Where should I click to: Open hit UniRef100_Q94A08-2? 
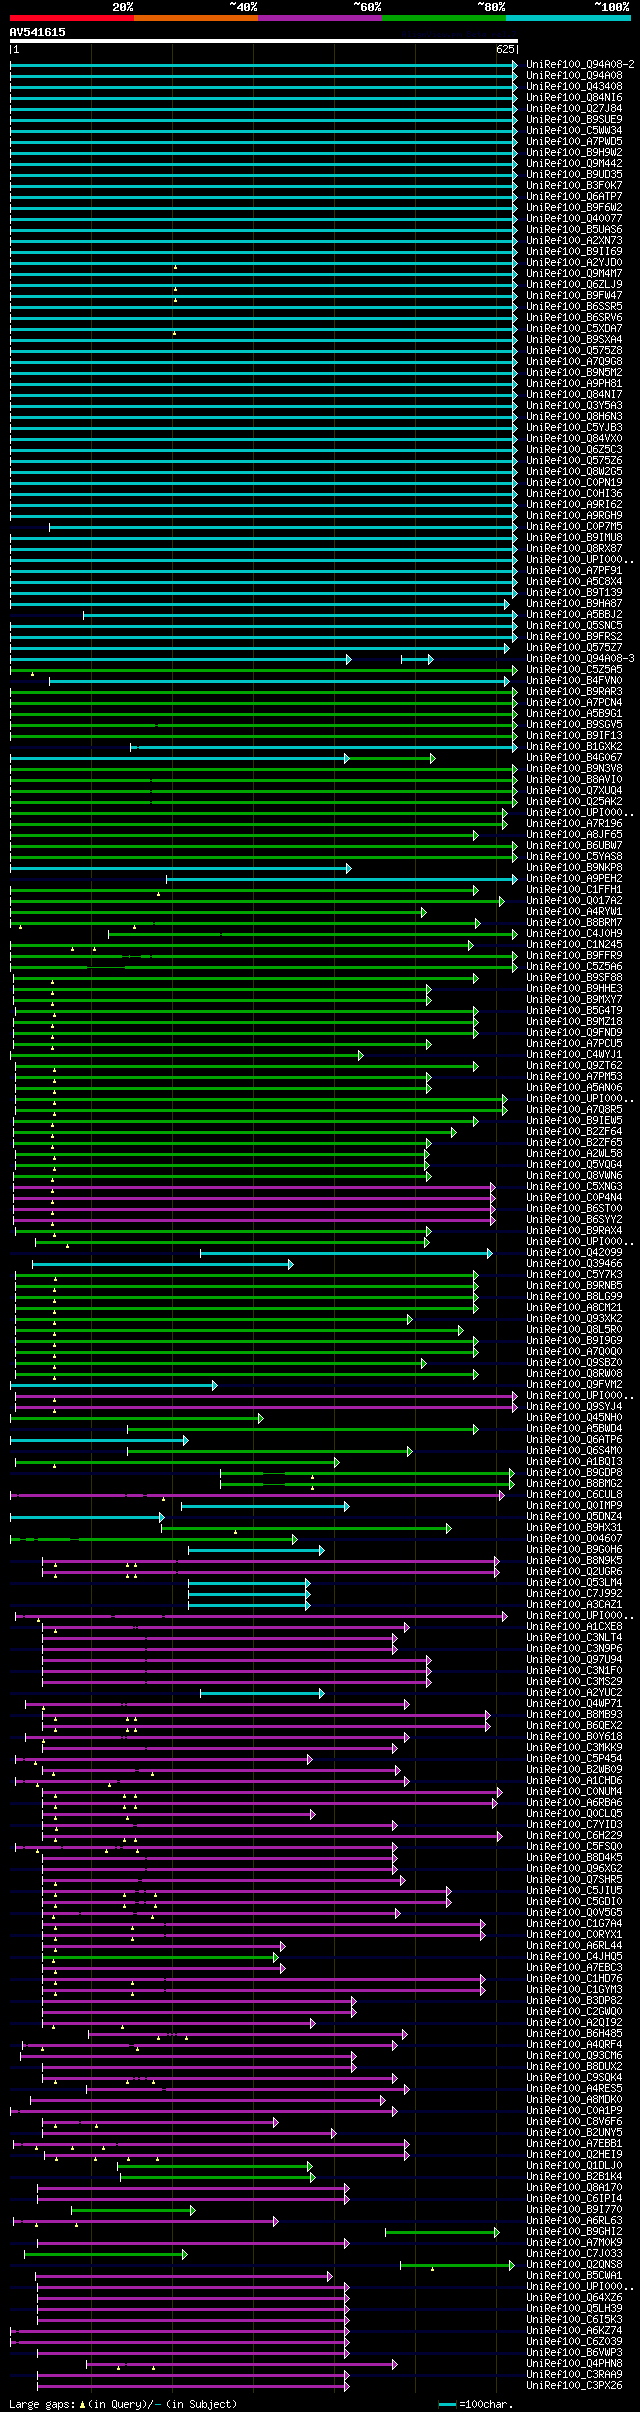click(x=581, y=64)
